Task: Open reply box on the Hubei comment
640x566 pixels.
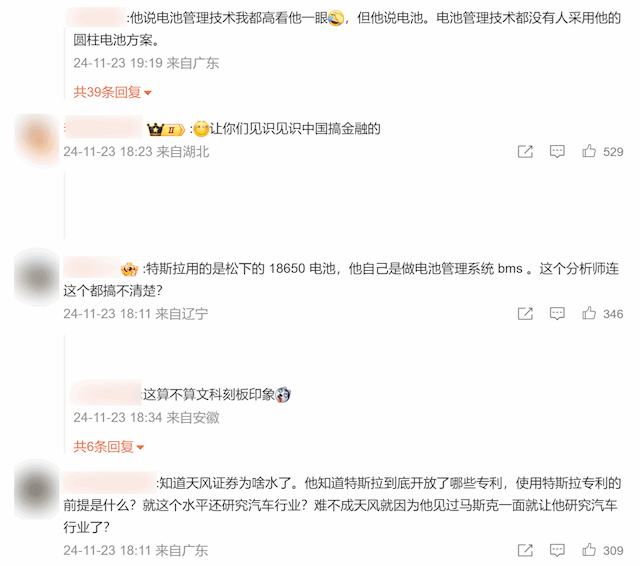Action: tap(557, 151)
